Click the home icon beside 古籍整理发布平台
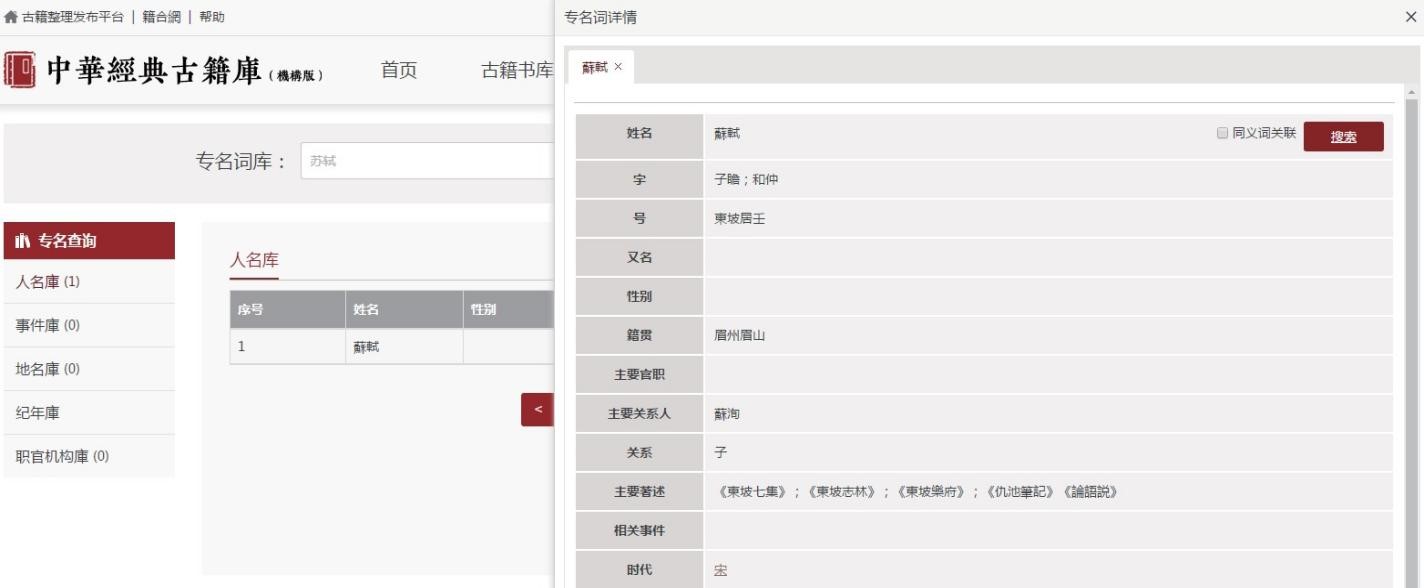The width and height of the screenshot is (1424, 588). (11, 17)
